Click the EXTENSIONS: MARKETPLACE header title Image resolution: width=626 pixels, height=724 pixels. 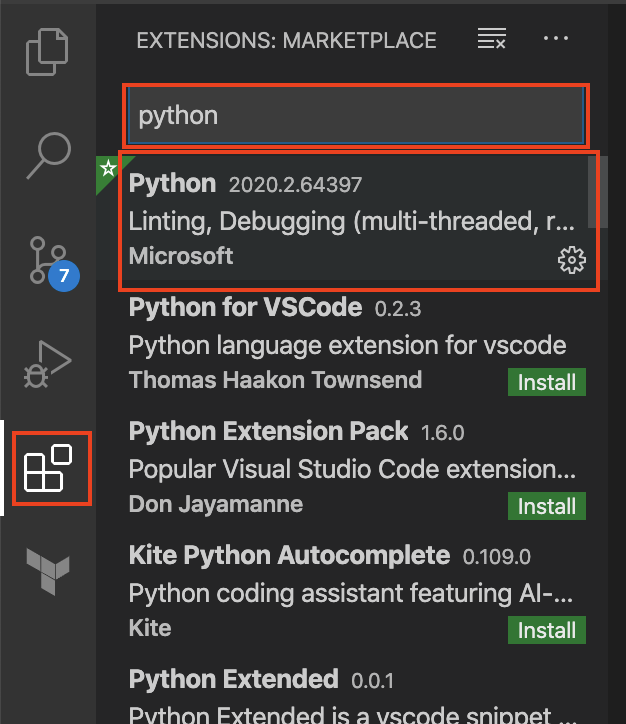point(286,41)
